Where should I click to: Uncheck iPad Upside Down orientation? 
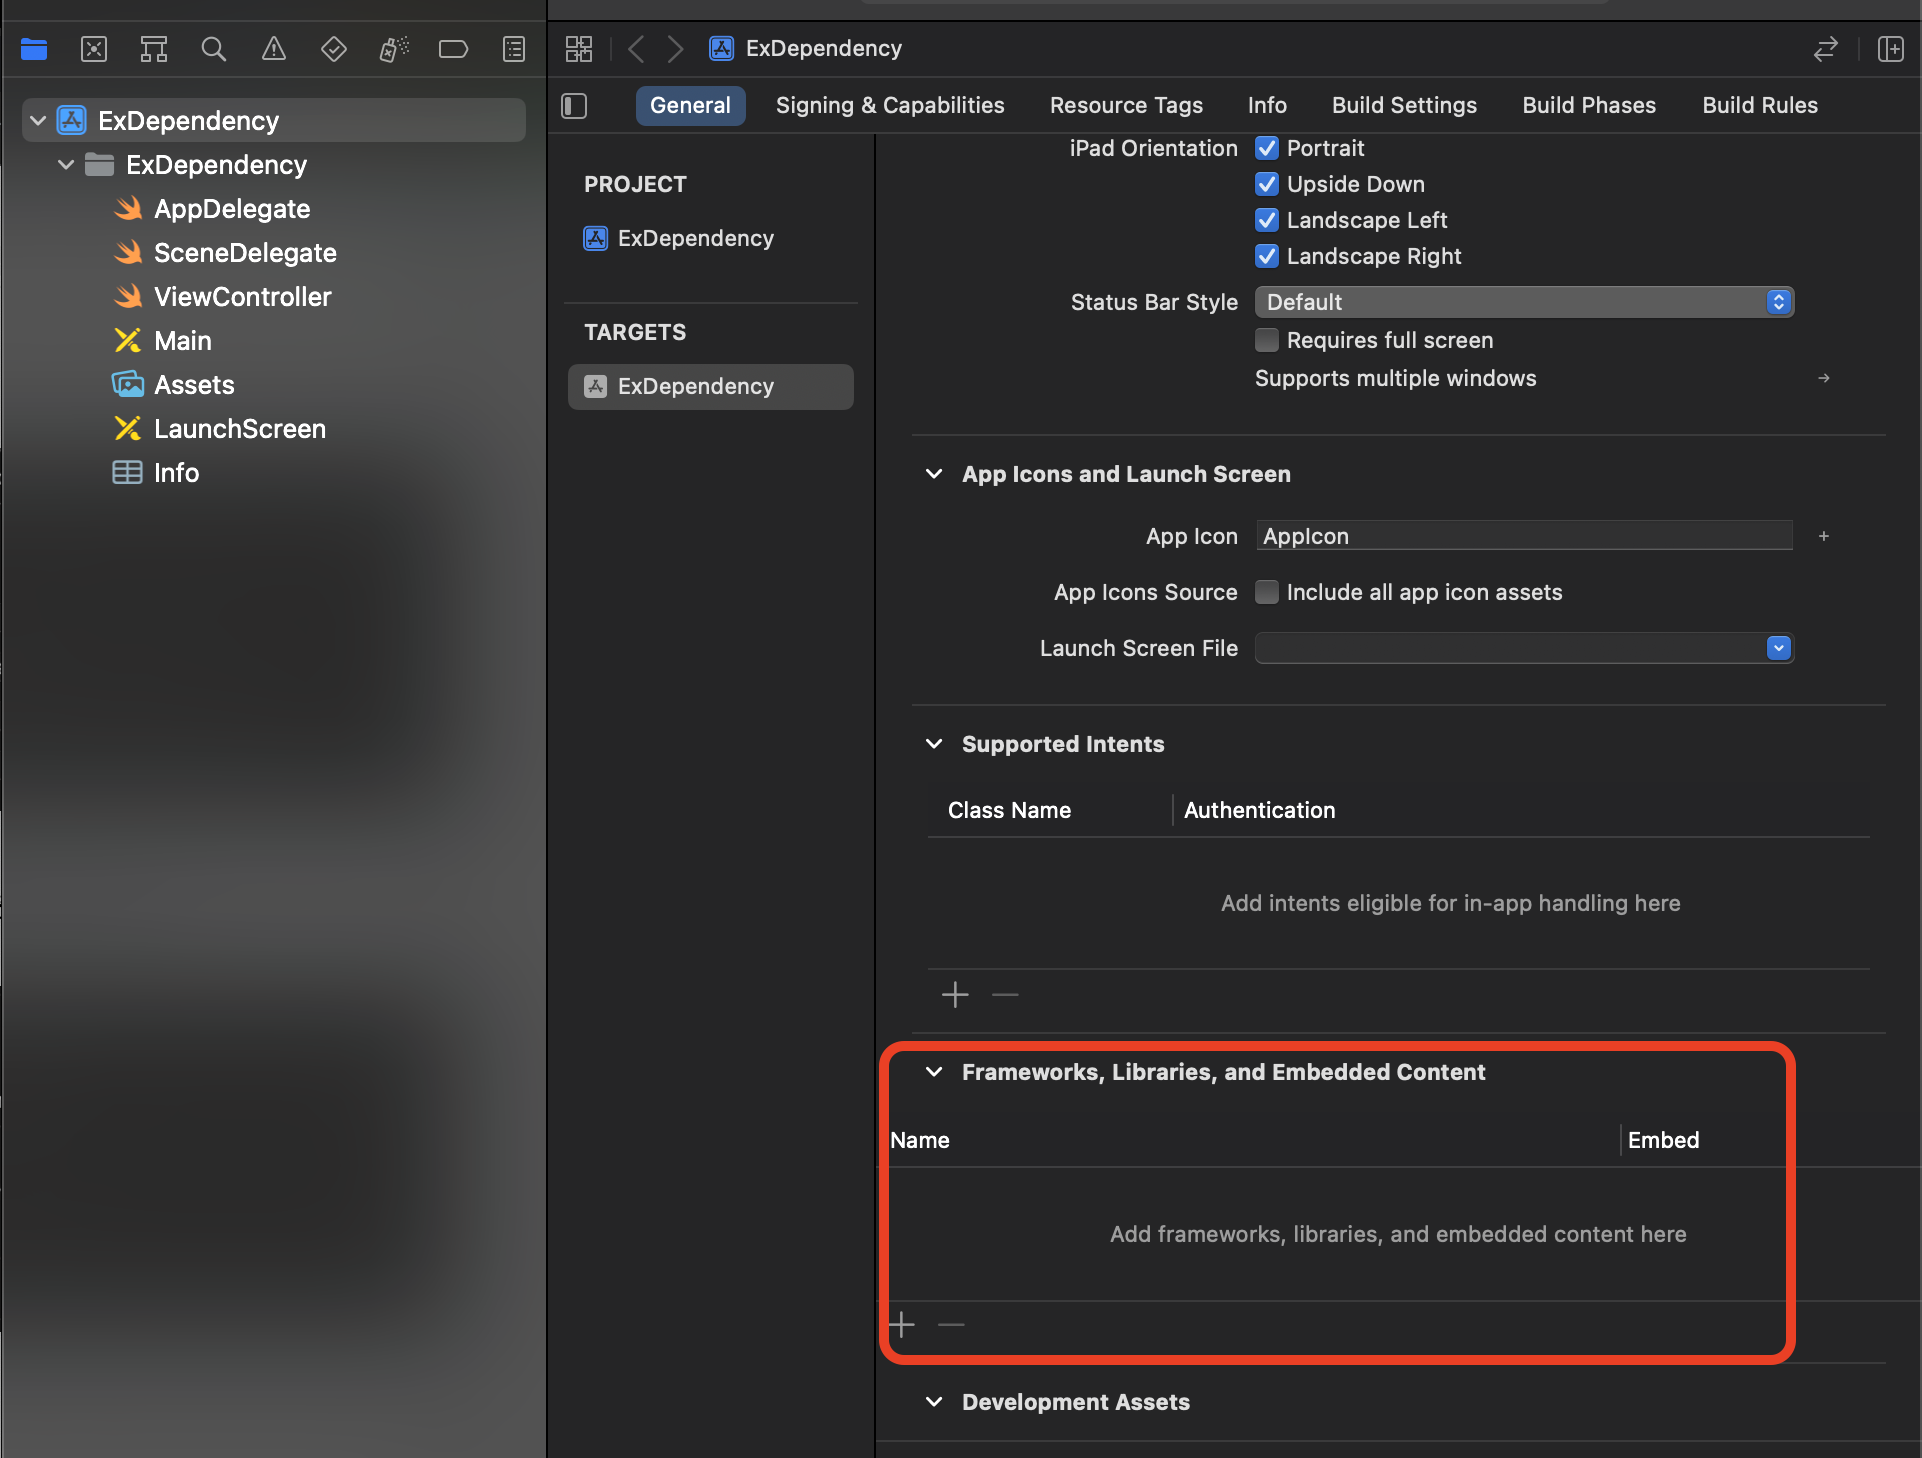[1267, 184]
